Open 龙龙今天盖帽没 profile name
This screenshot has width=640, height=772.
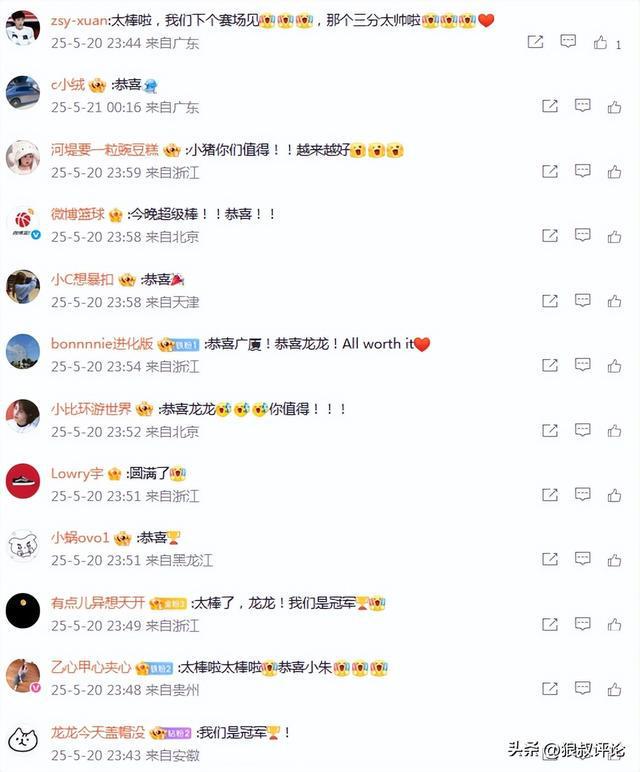click(98, 732)
